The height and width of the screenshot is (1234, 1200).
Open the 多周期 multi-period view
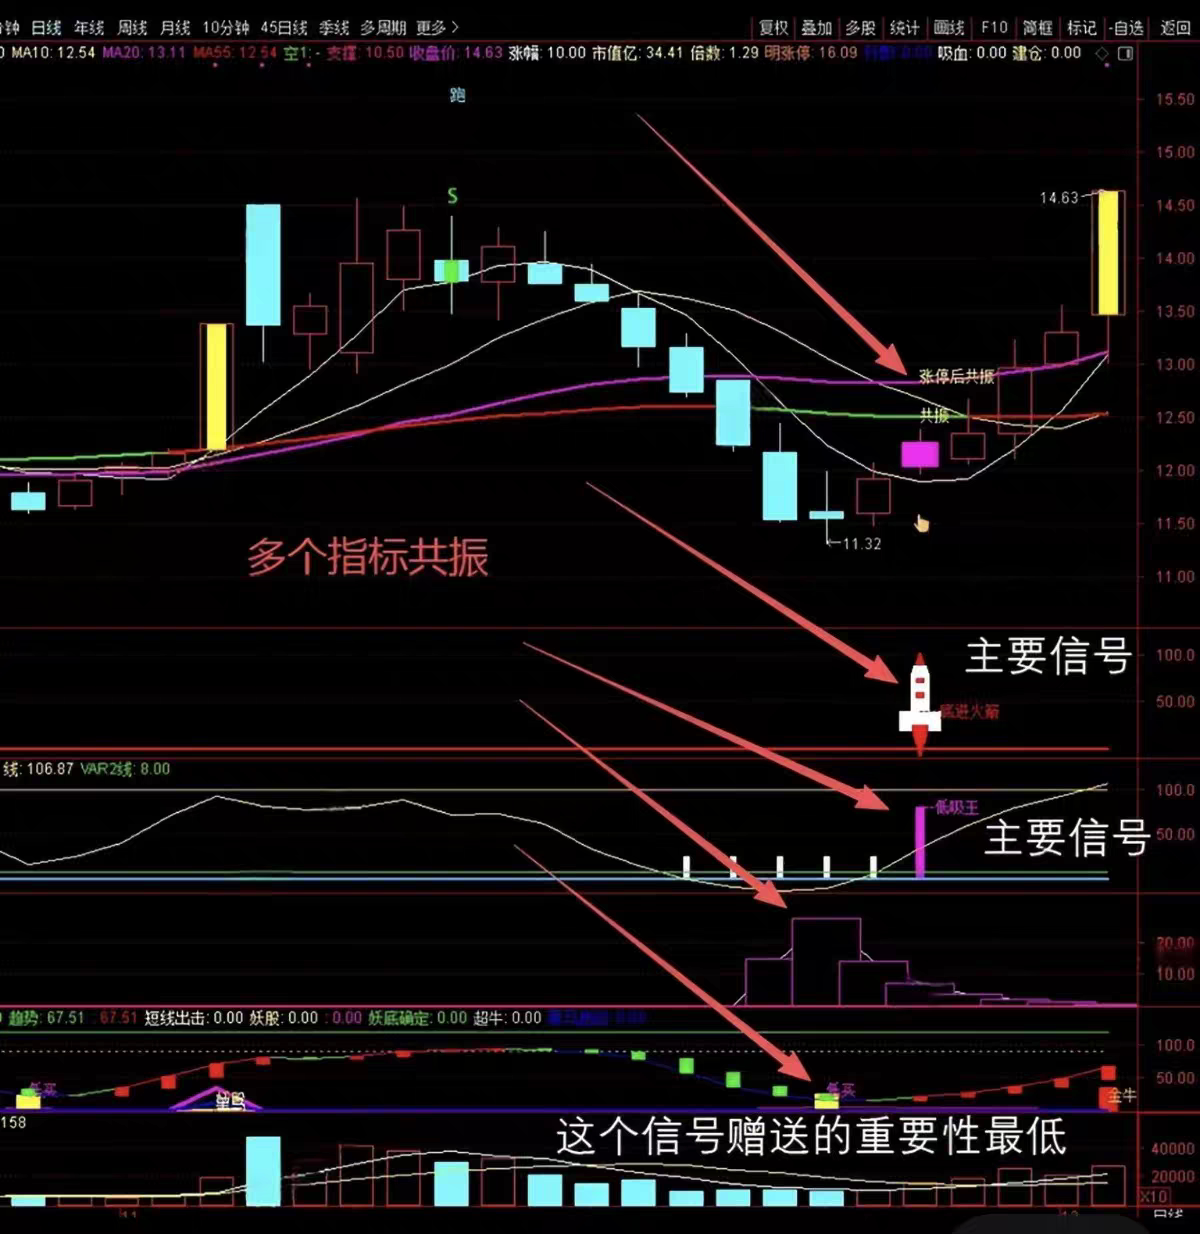(x=383, y=28)
